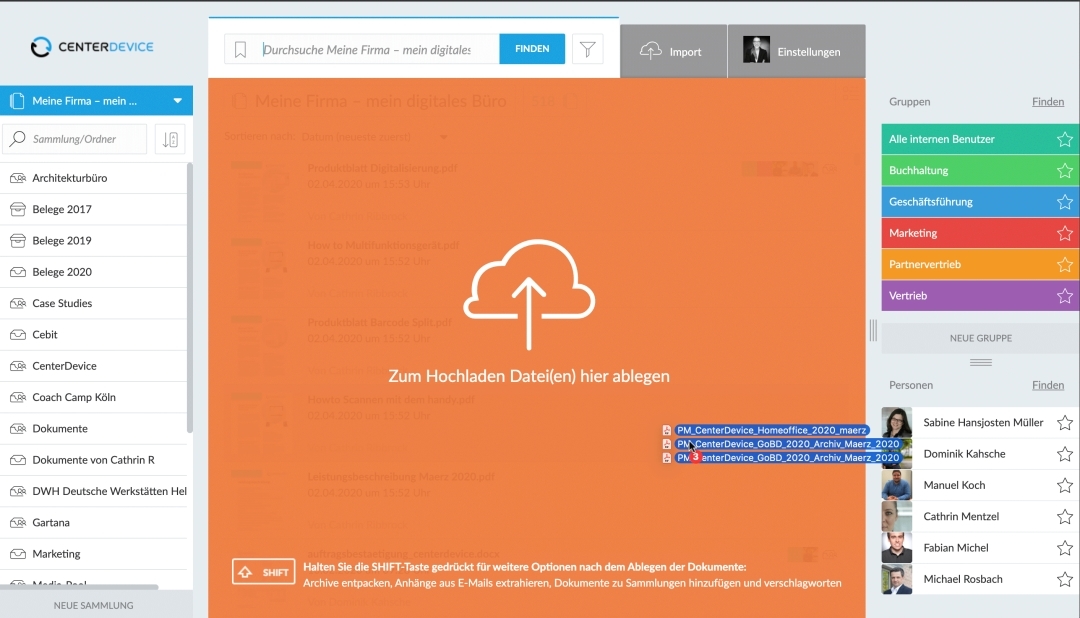The image size is (1080, 618).
Task: Select the Vertrieb group
Action: tap(980, 296)
